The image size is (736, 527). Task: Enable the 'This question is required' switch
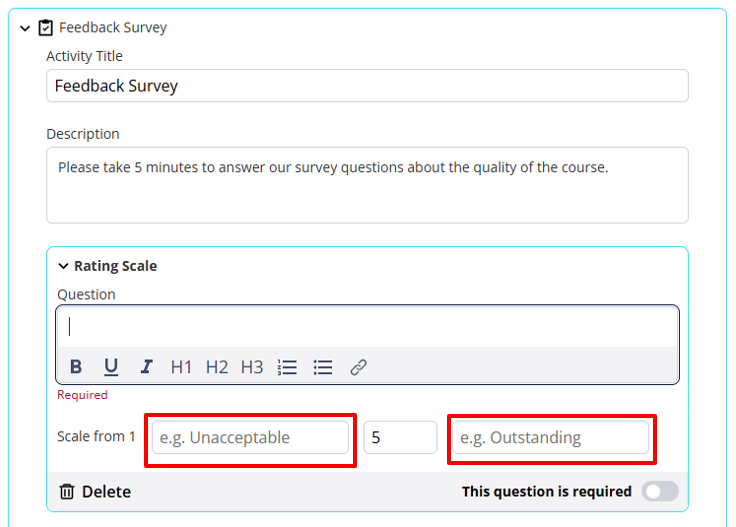click(x=660, y=492)
